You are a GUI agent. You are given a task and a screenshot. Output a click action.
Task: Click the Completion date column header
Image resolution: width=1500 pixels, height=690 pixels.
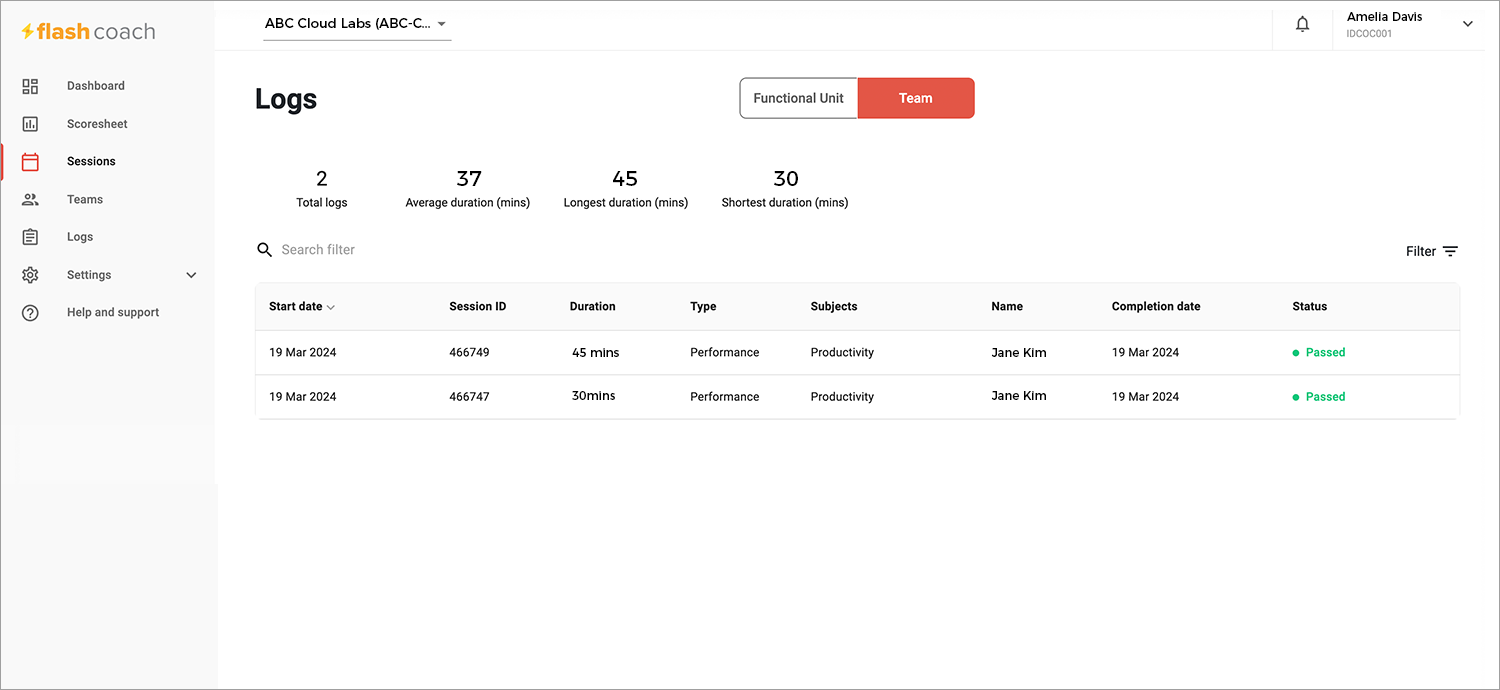coord(1156,307)
